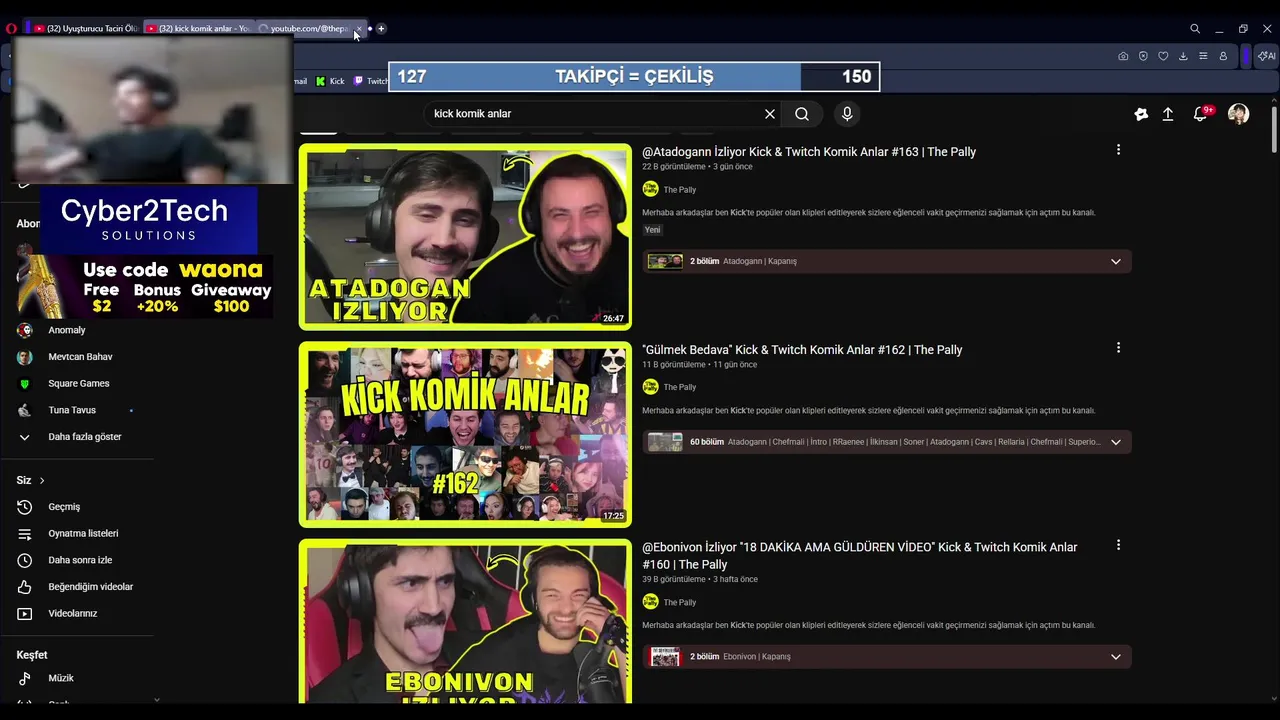Click The Pally channel avatar under video #162
1280x720 pixels.
point(650,387)
